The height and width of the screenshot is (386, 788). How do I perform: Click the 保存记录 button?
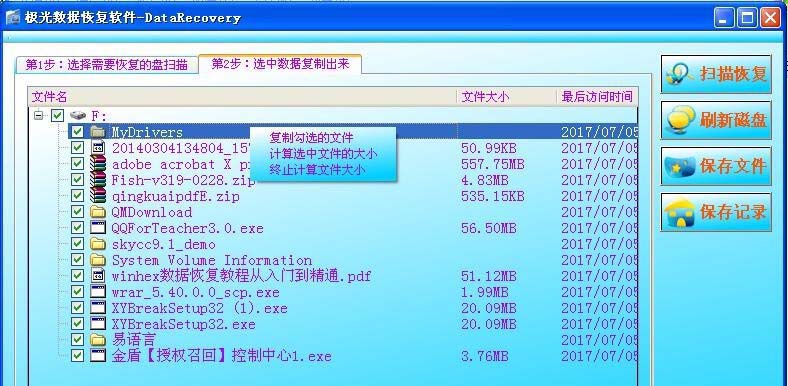[716, 212]
